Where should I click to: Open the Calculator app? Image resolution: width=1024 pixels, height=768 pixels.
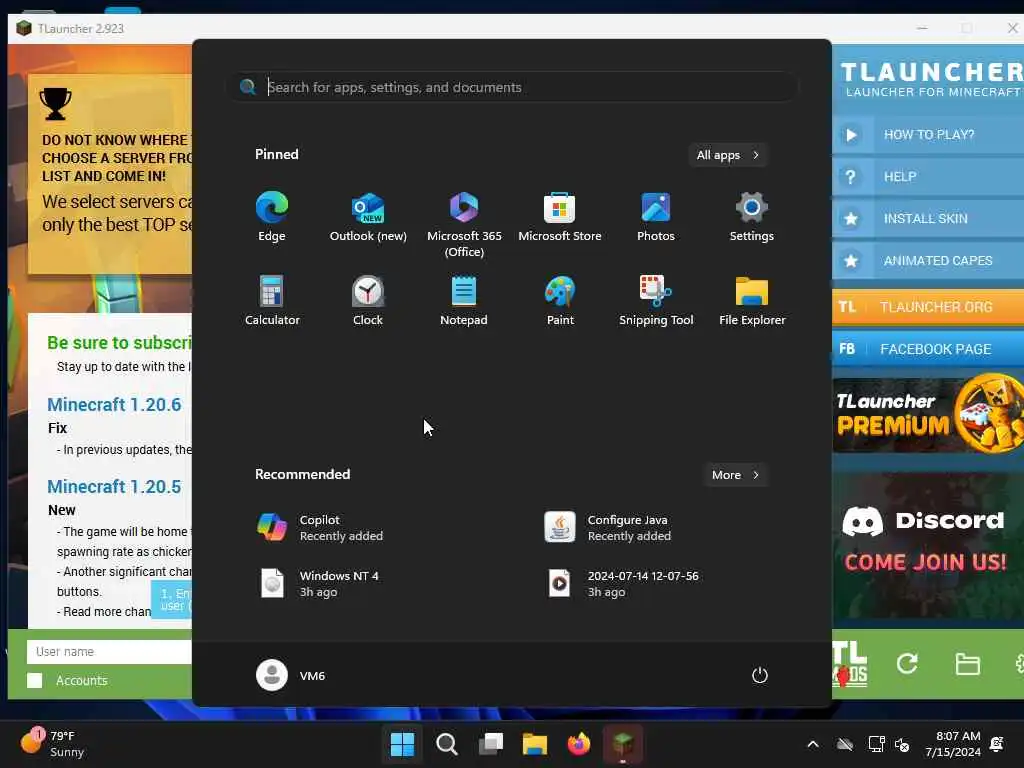click(x=272, y=300)
